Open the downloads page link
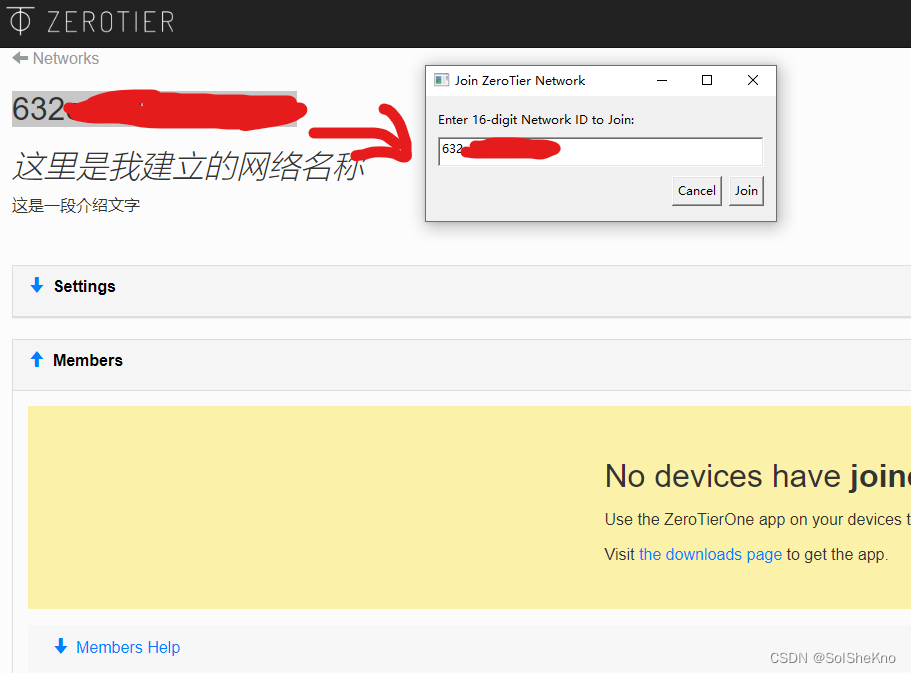The image size is (911, 673). pyautogui.click(x=710, y=554)
